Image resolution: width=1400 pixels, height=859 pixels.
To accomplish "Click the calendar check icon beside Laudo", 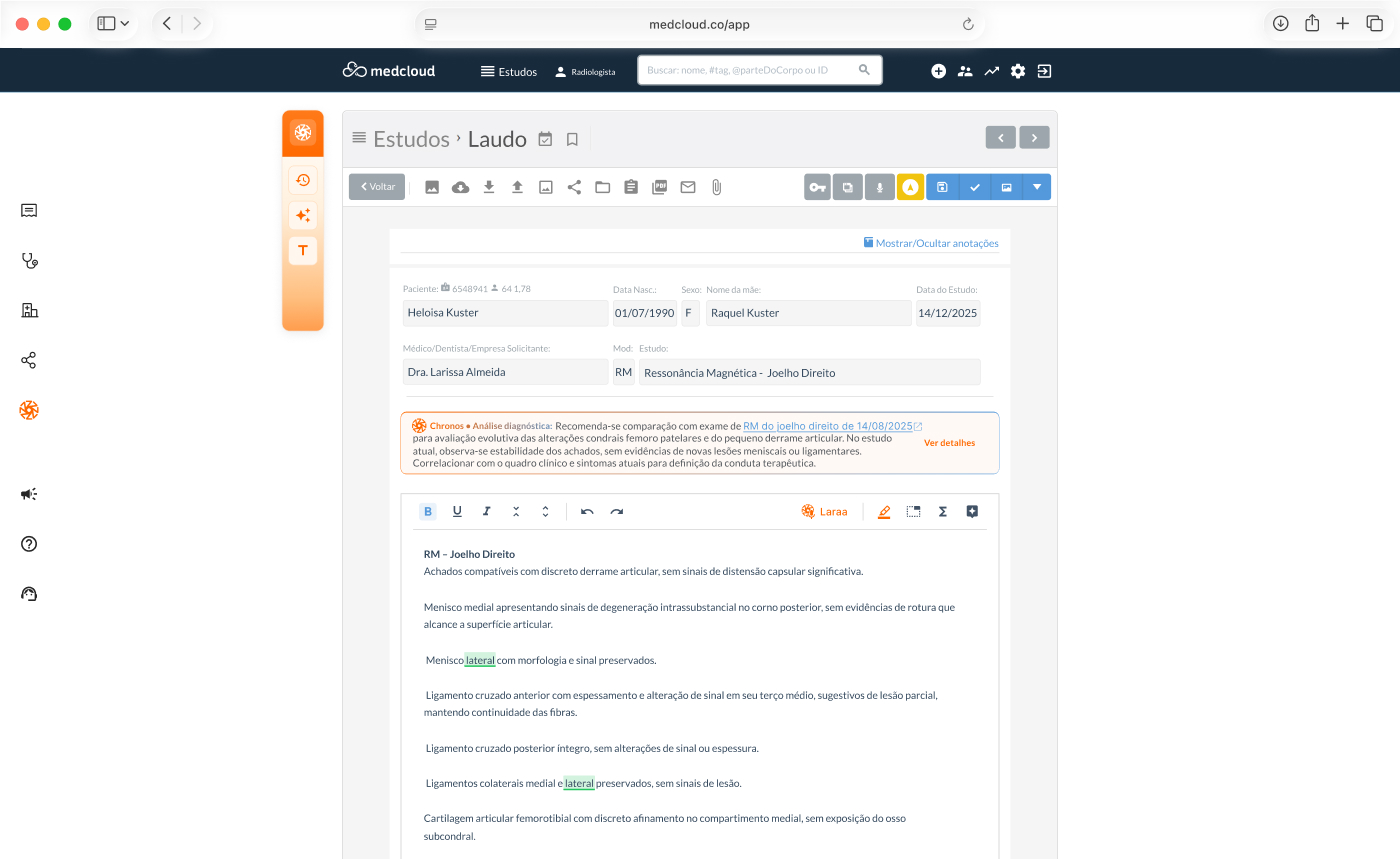I will (545, 139).
